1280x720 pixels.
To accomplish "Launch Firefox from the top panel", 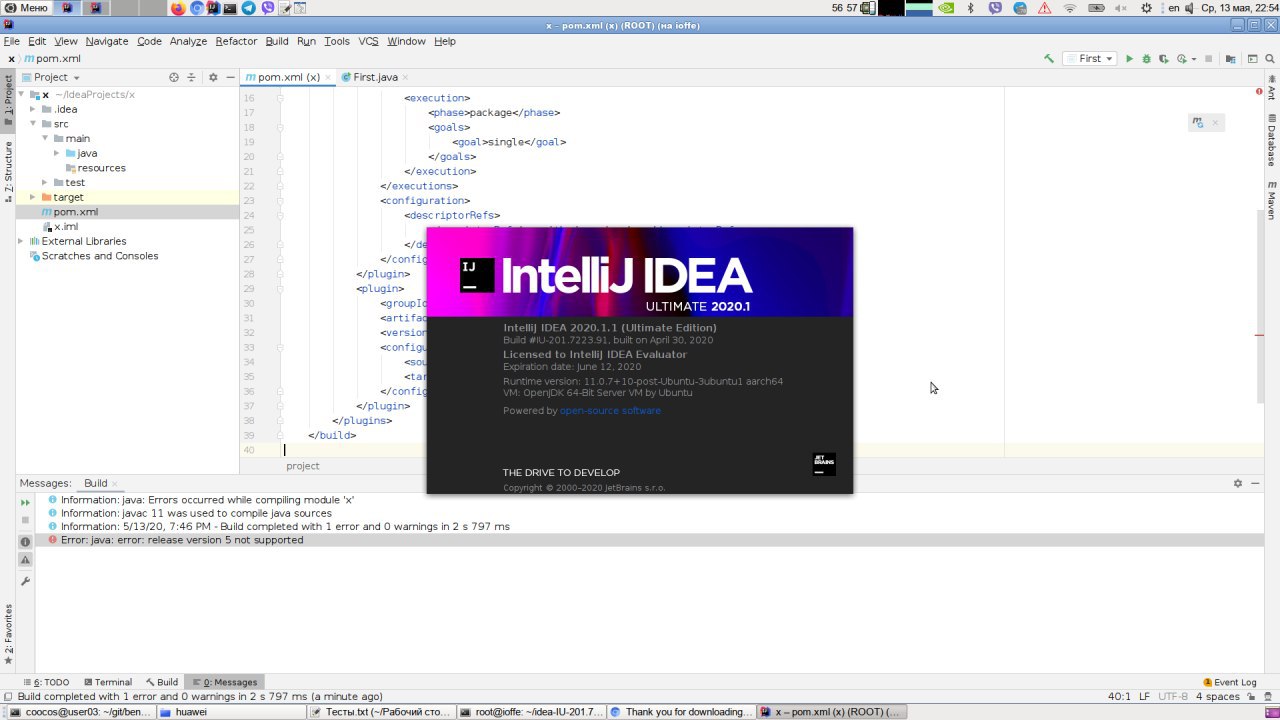I will click(178, 8).
